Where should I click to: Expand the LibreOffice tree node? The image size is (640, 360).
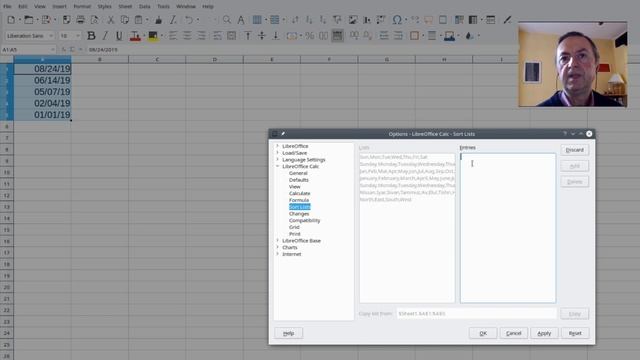click(278, 146)
